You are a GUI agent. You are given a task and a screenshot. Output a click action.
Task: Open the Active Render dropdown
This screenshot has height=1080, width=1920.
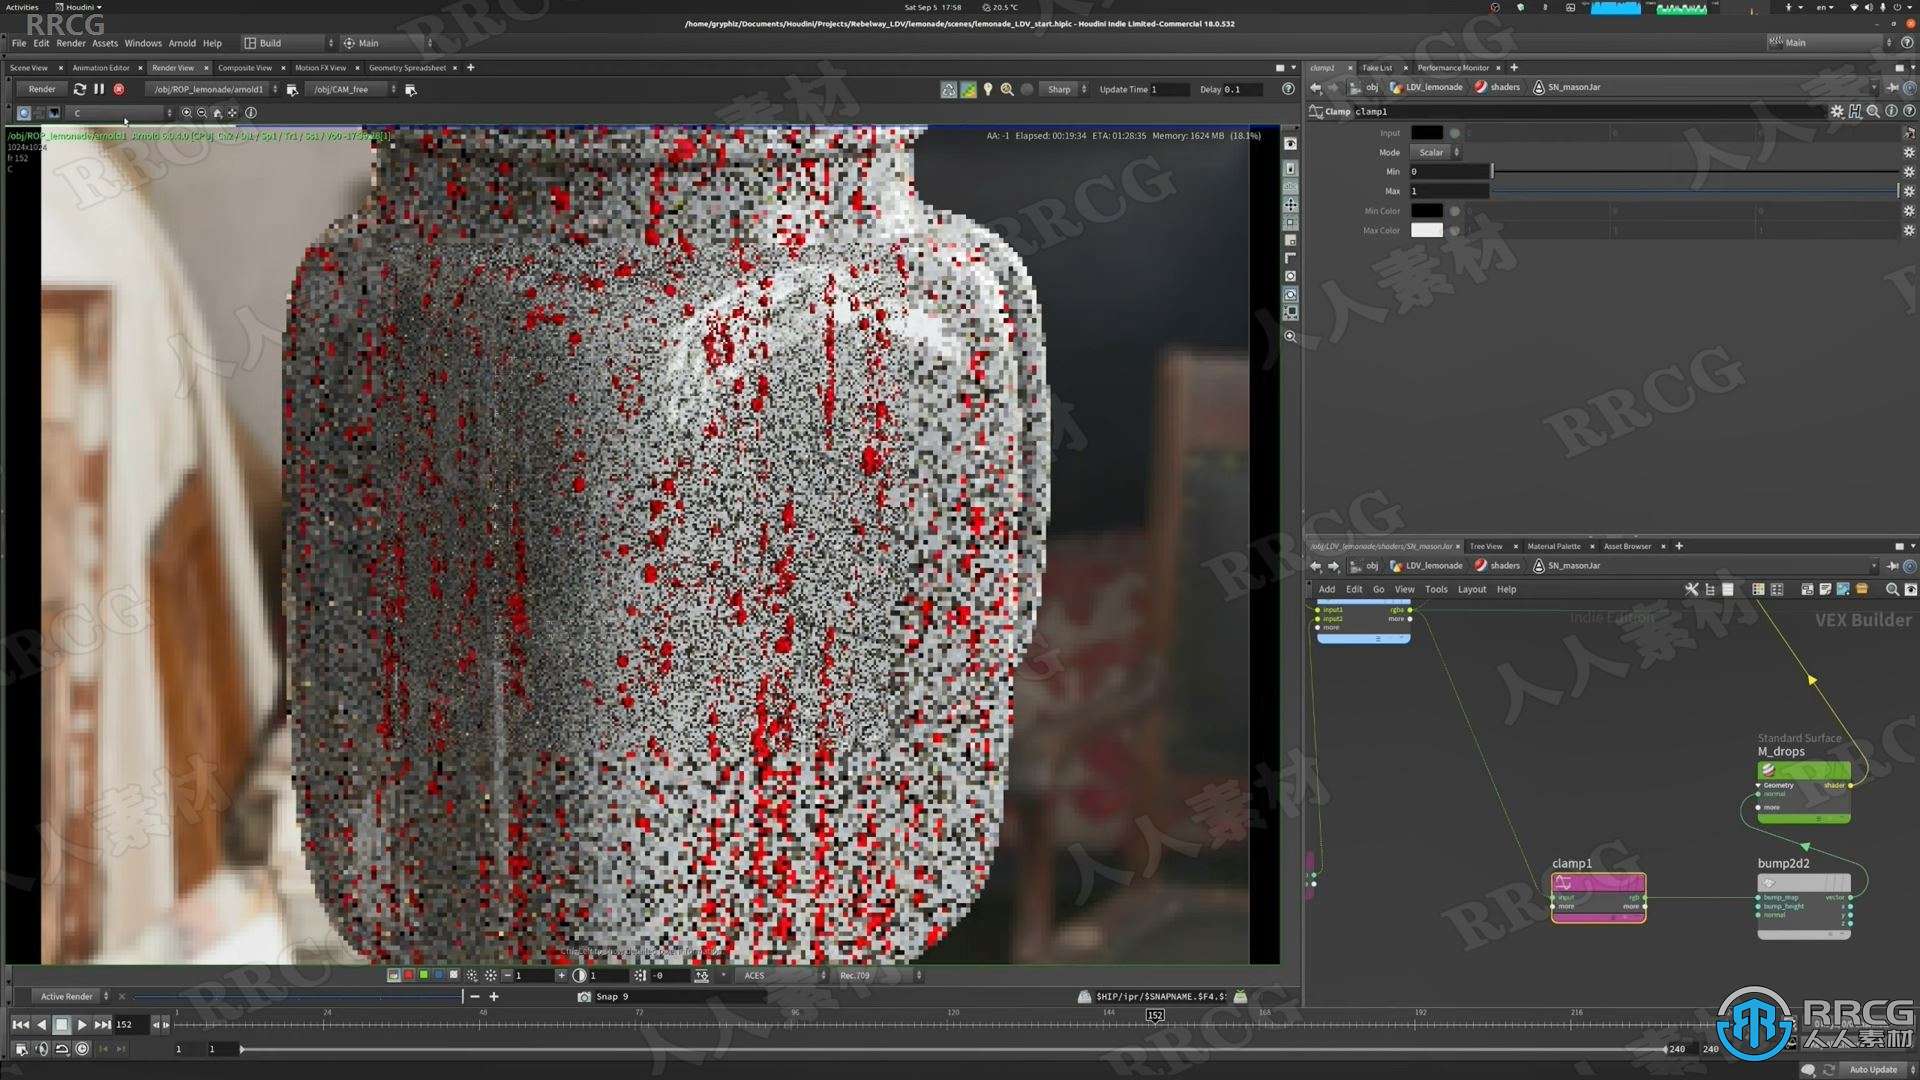[x=72, y=997]
